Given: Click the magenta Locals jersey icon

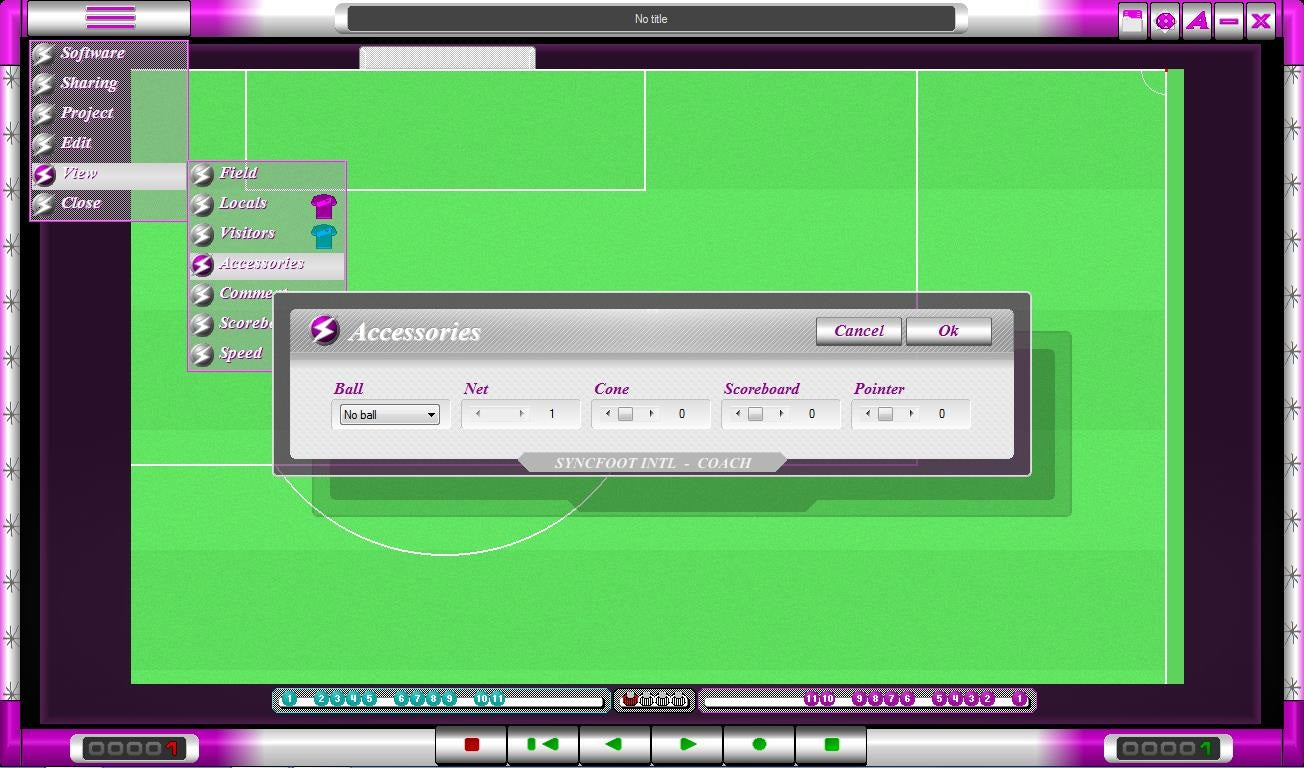Looking at the screenshot, I should [323, 206].
